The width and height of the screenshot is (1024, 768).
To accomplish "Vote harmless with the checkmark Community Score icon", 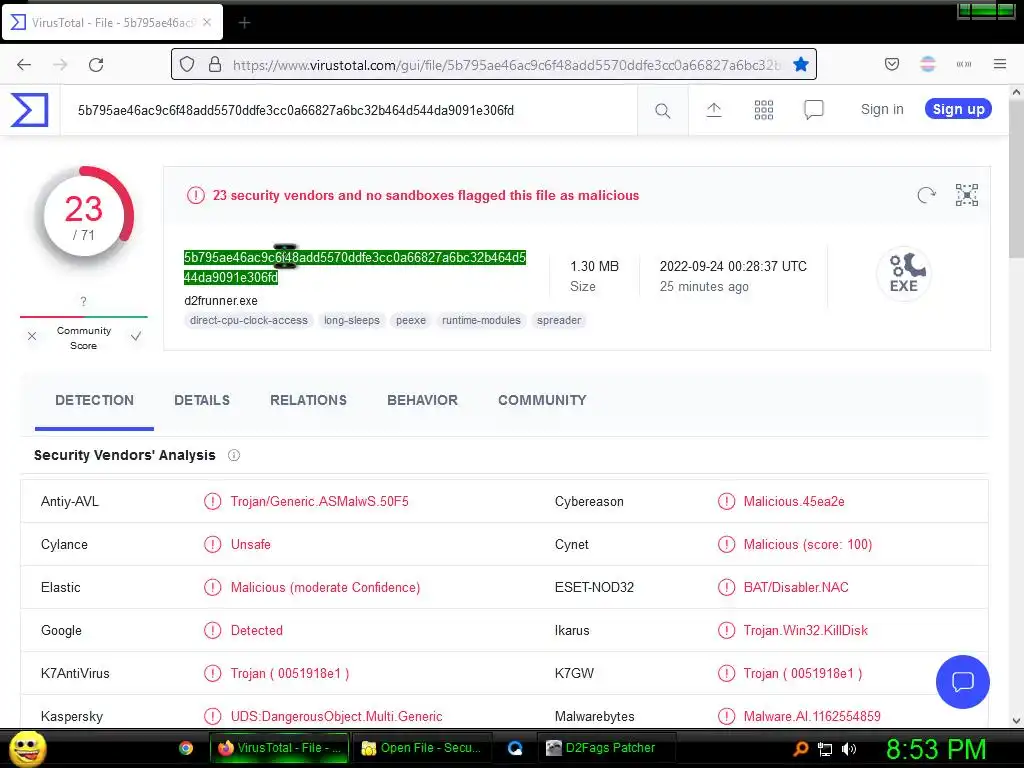I will coord(136,336).
